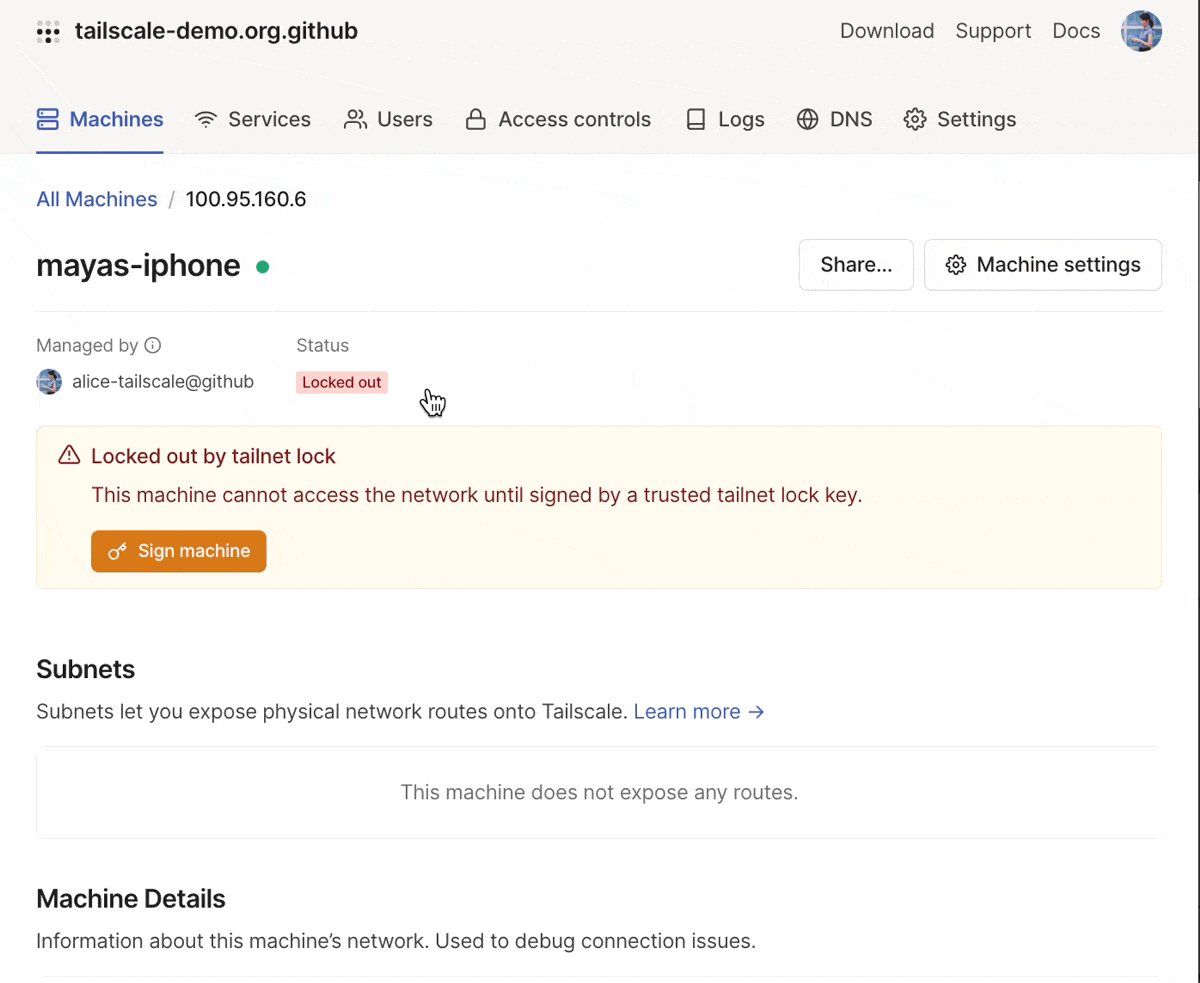Click the 100.95.160.6 breadcrumb text

246,199
